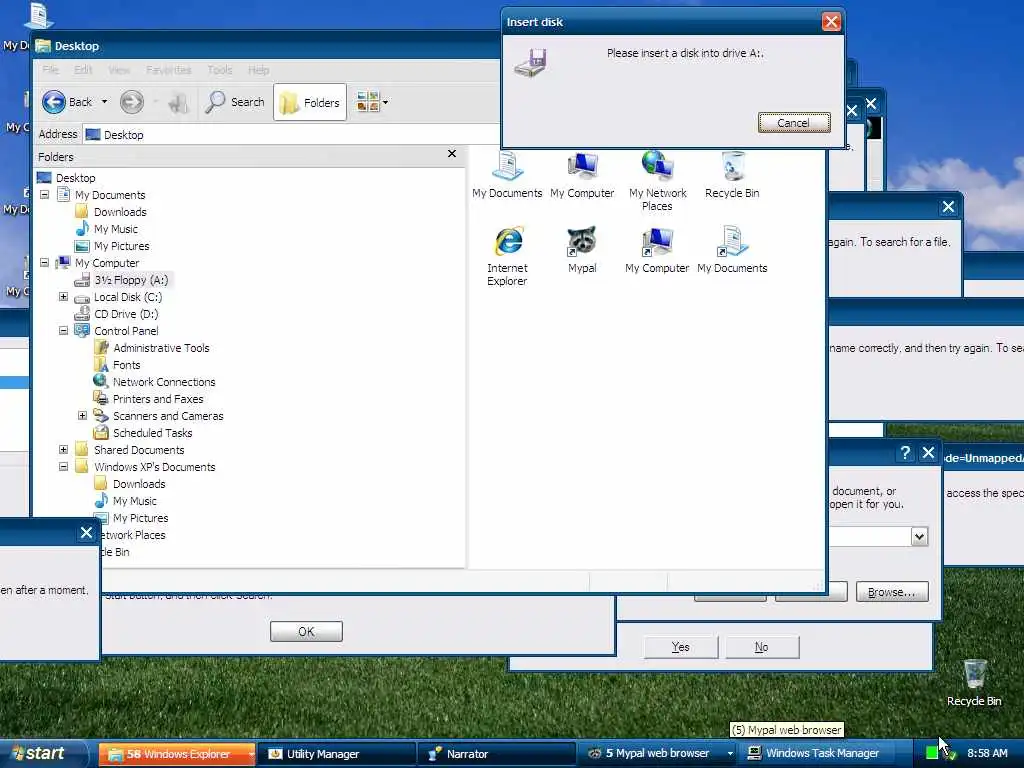Open the 58 Windows Explorer taskbar group
Screen dimensions: 1024x768
click(x=177, y=754)
